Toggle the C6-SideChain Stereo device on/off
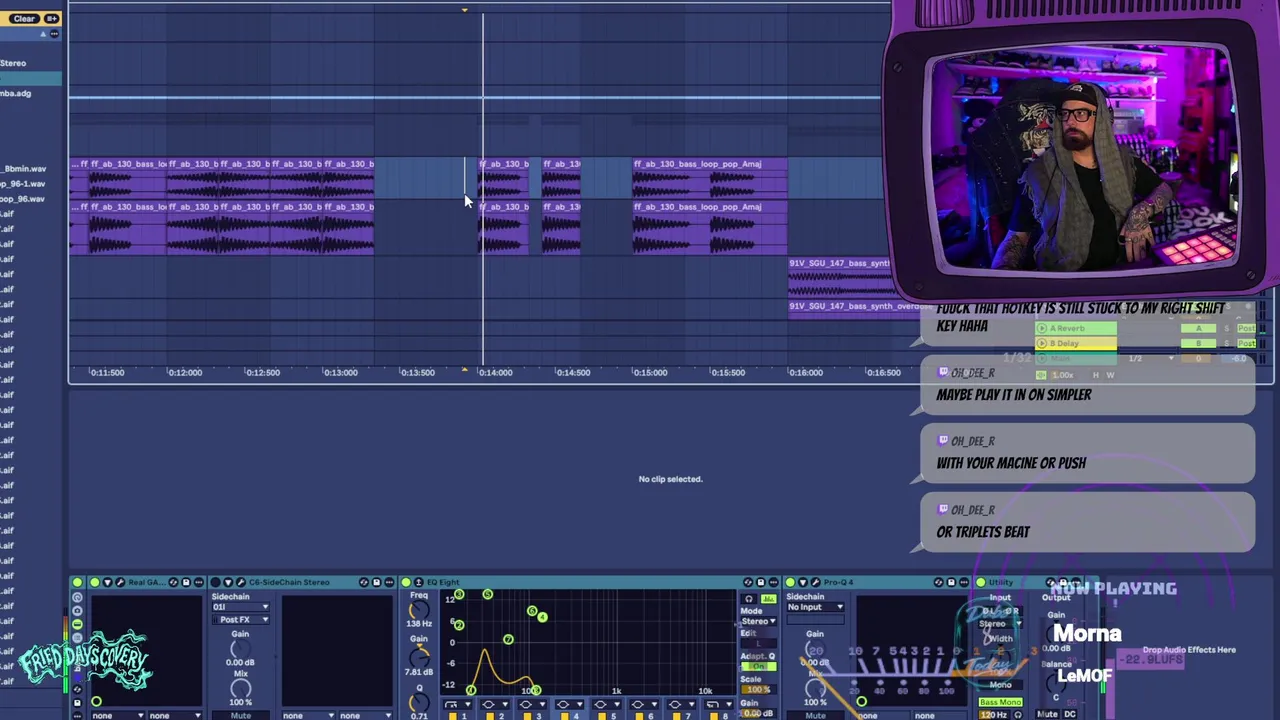 pyautogui.click(x=215, y=582)
